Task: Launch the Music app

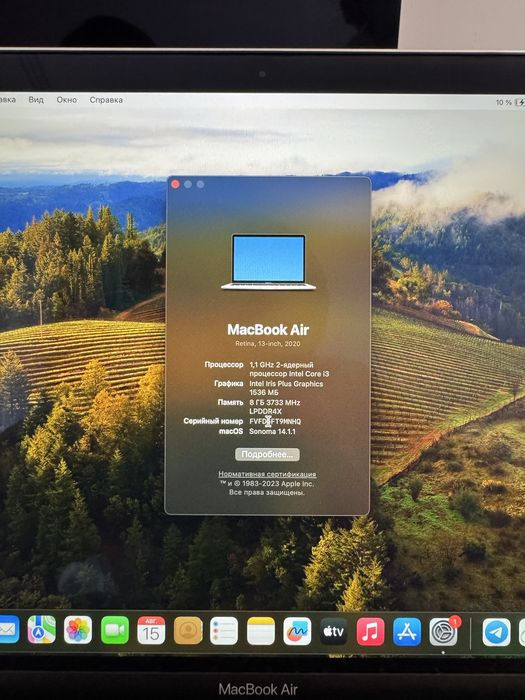Action: click(370, 632)
